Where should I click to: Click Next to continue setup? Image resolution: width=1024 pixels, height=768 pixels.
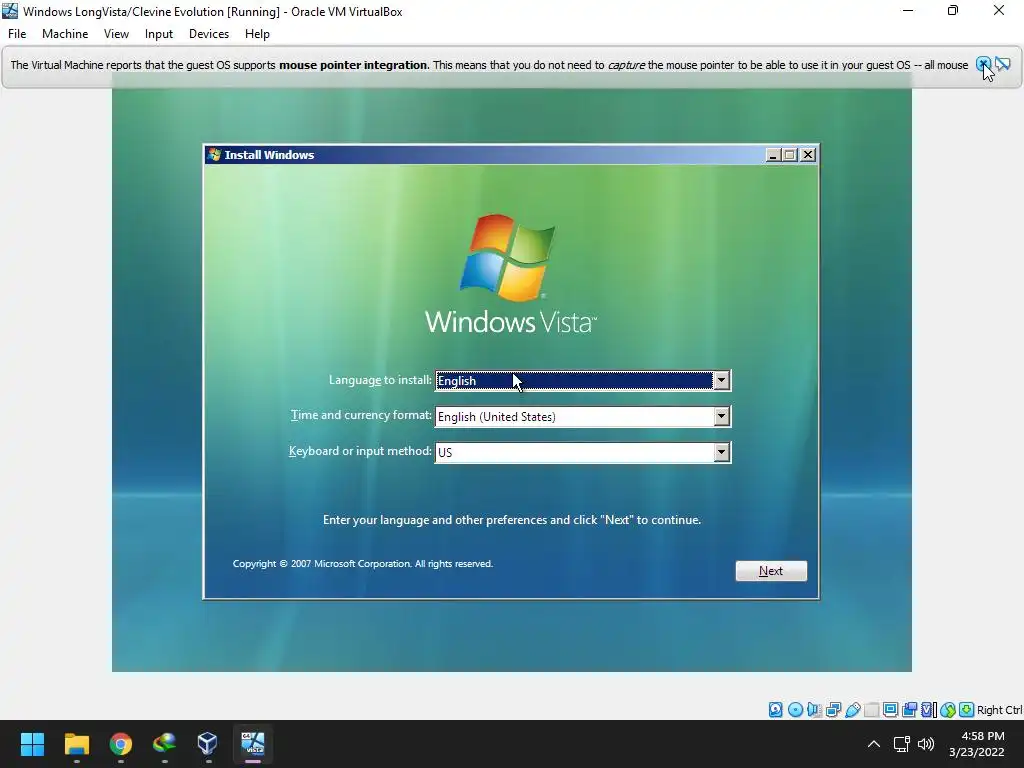click(771, 571)
